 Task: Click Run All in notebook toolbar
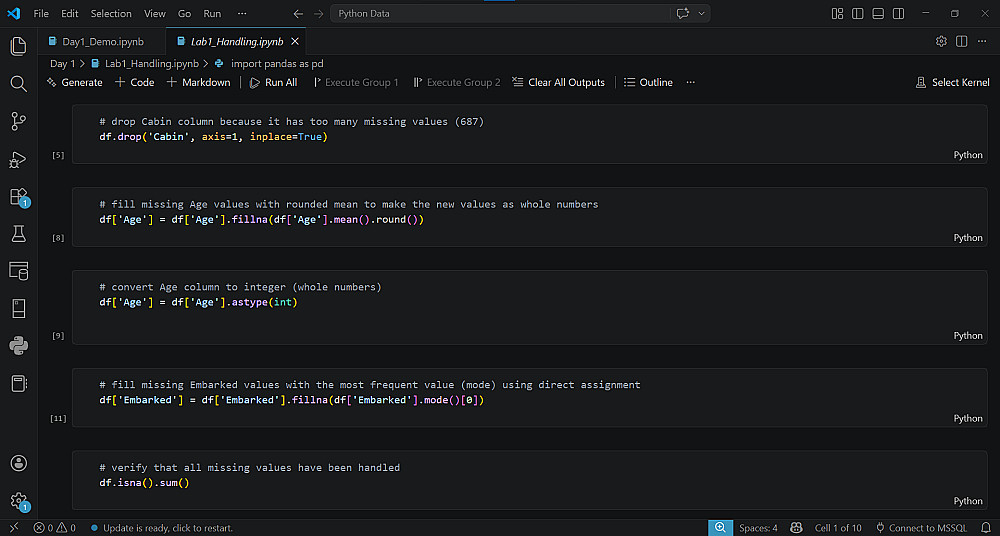[273, 82]
